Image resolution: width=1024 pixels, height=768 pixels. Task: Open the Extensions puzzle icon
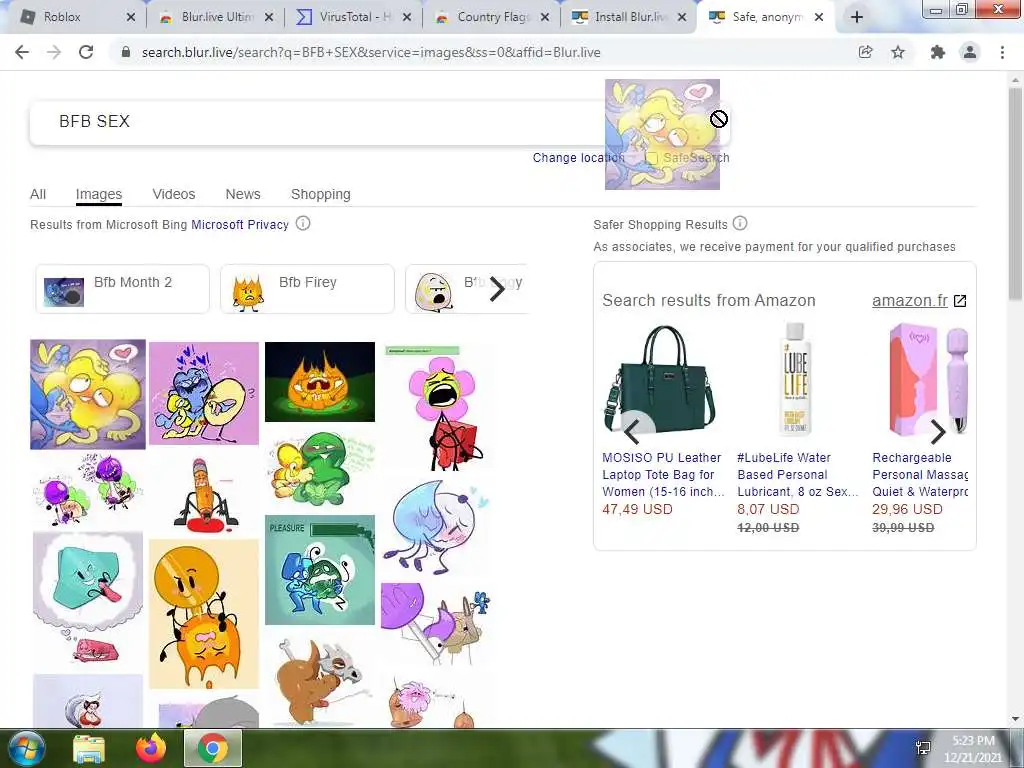tap(938, 52)
